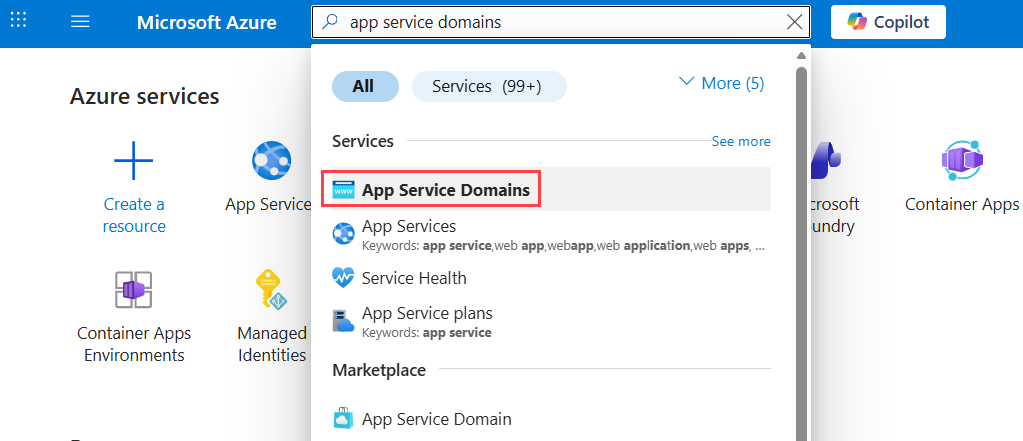Screen dimensions: 1023x441
Task: Click into the 'app service domains' search box
Action: 561,22
